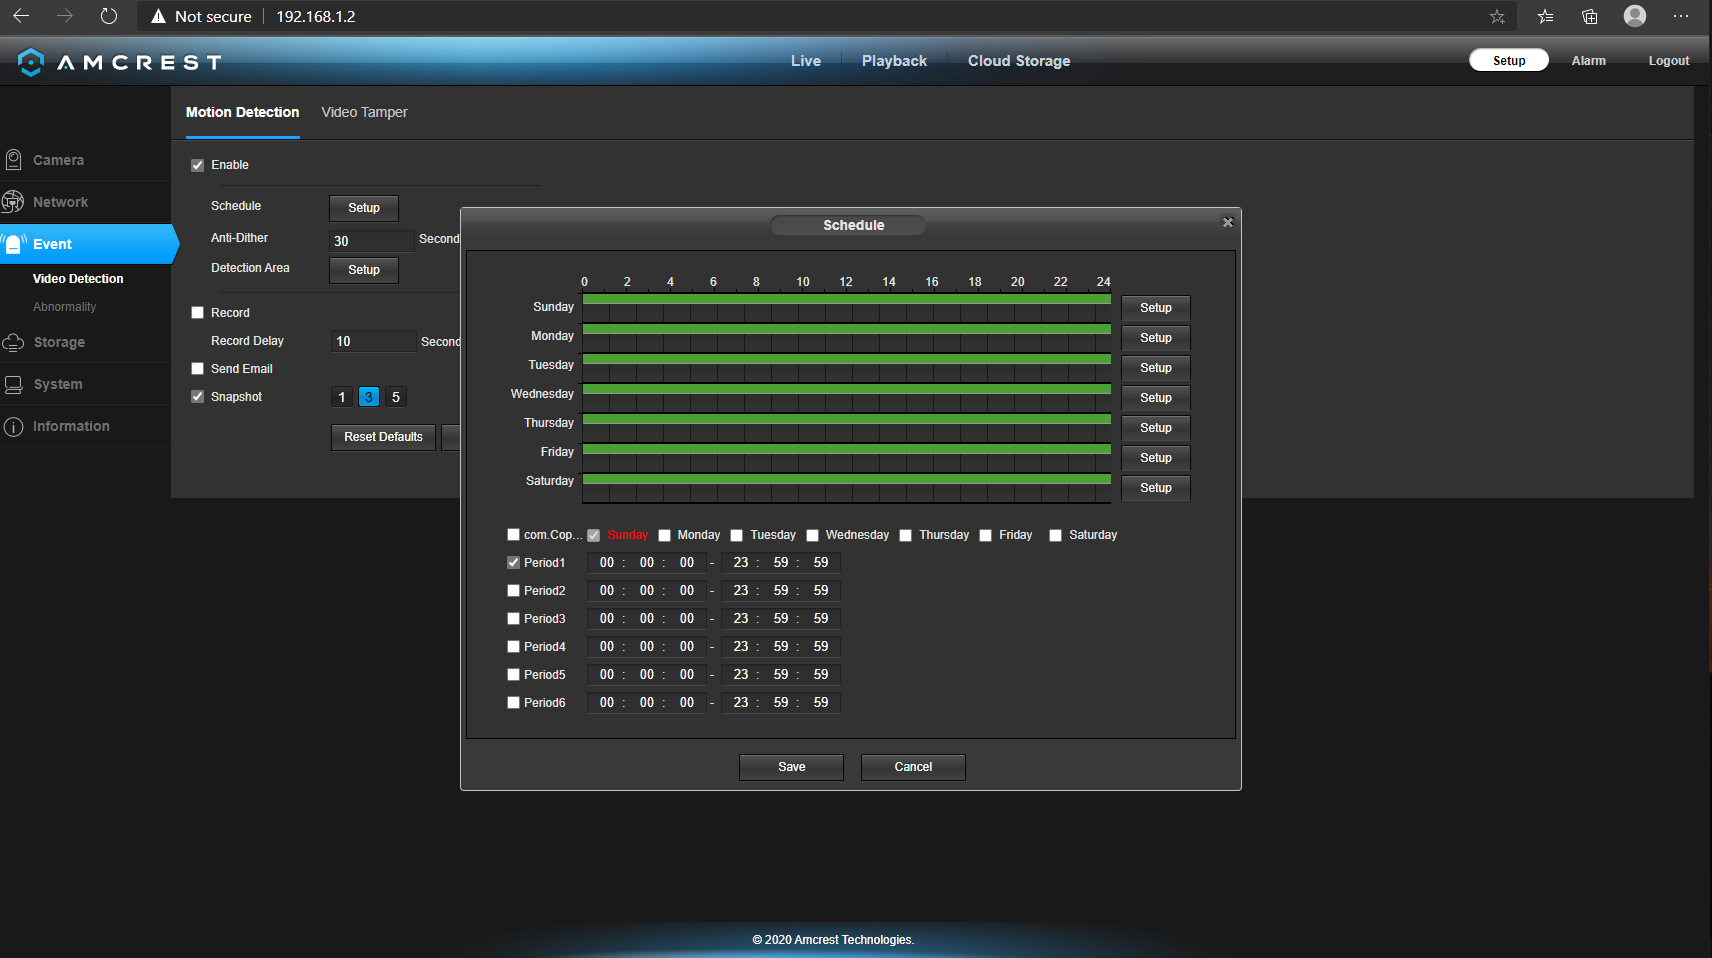Click Thursday's green schedule bar
The image size is (1712, 958).
(x=847, y=419)
